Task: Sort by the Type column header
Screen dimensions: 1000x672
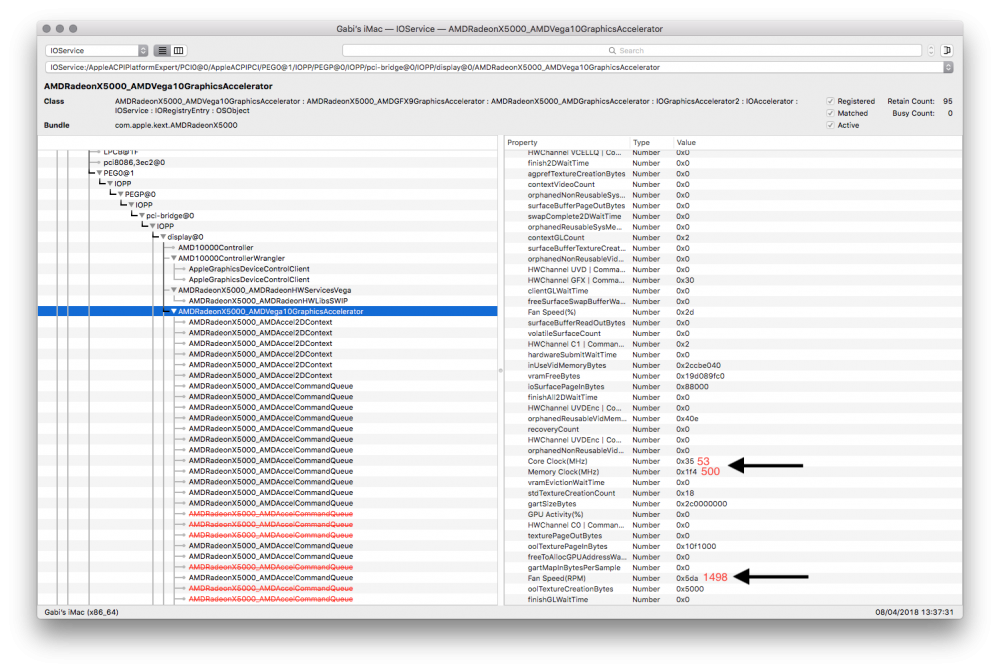Action: (651, 142)
